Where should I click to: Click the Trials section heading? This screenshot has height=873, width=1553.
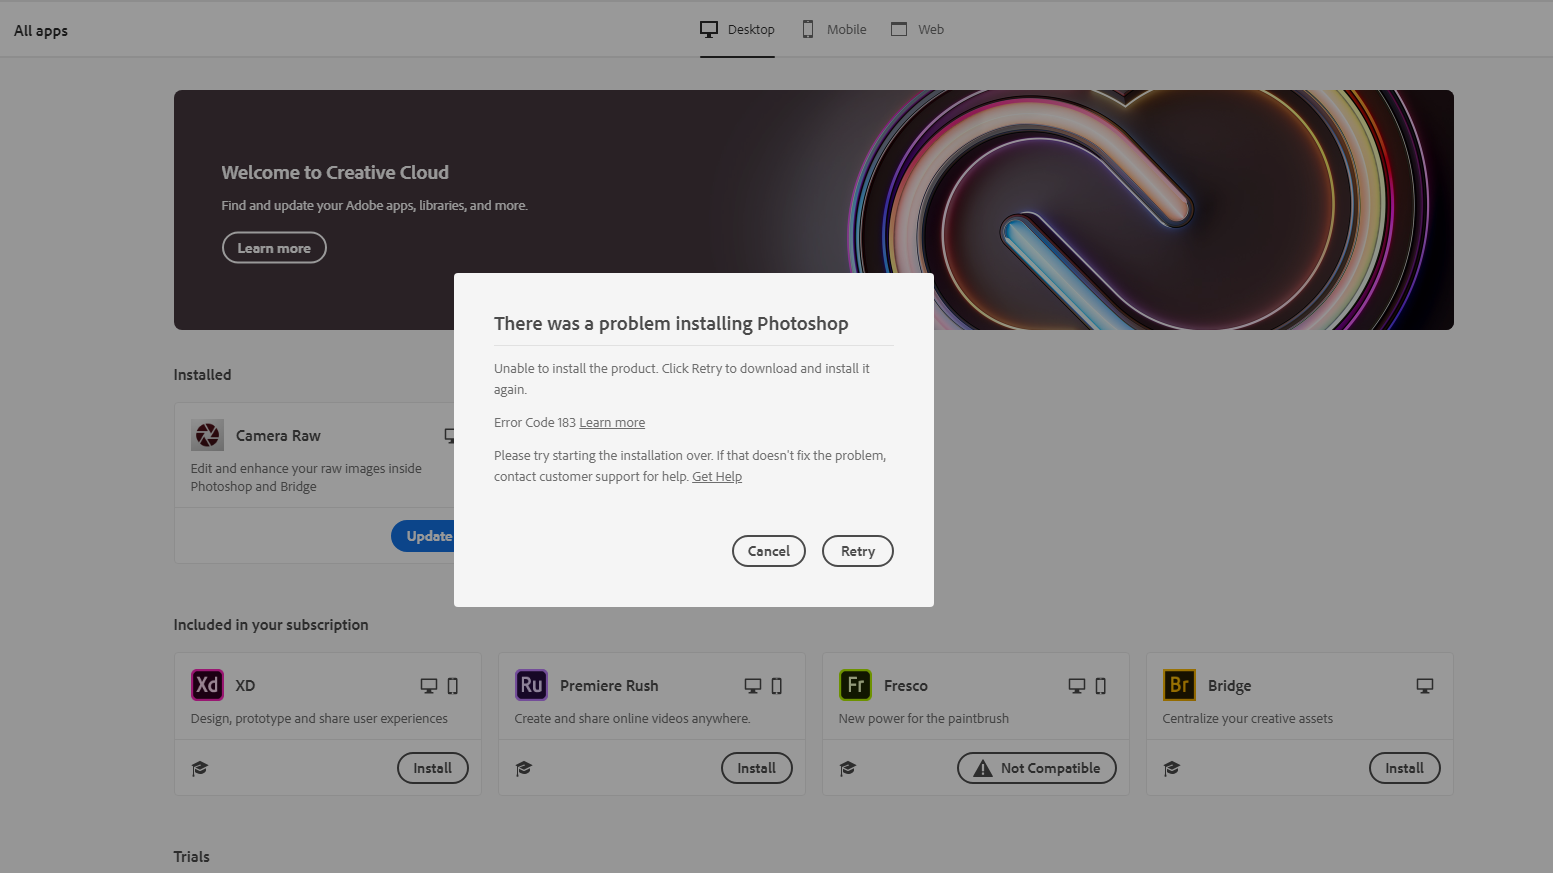click(192, 857)
